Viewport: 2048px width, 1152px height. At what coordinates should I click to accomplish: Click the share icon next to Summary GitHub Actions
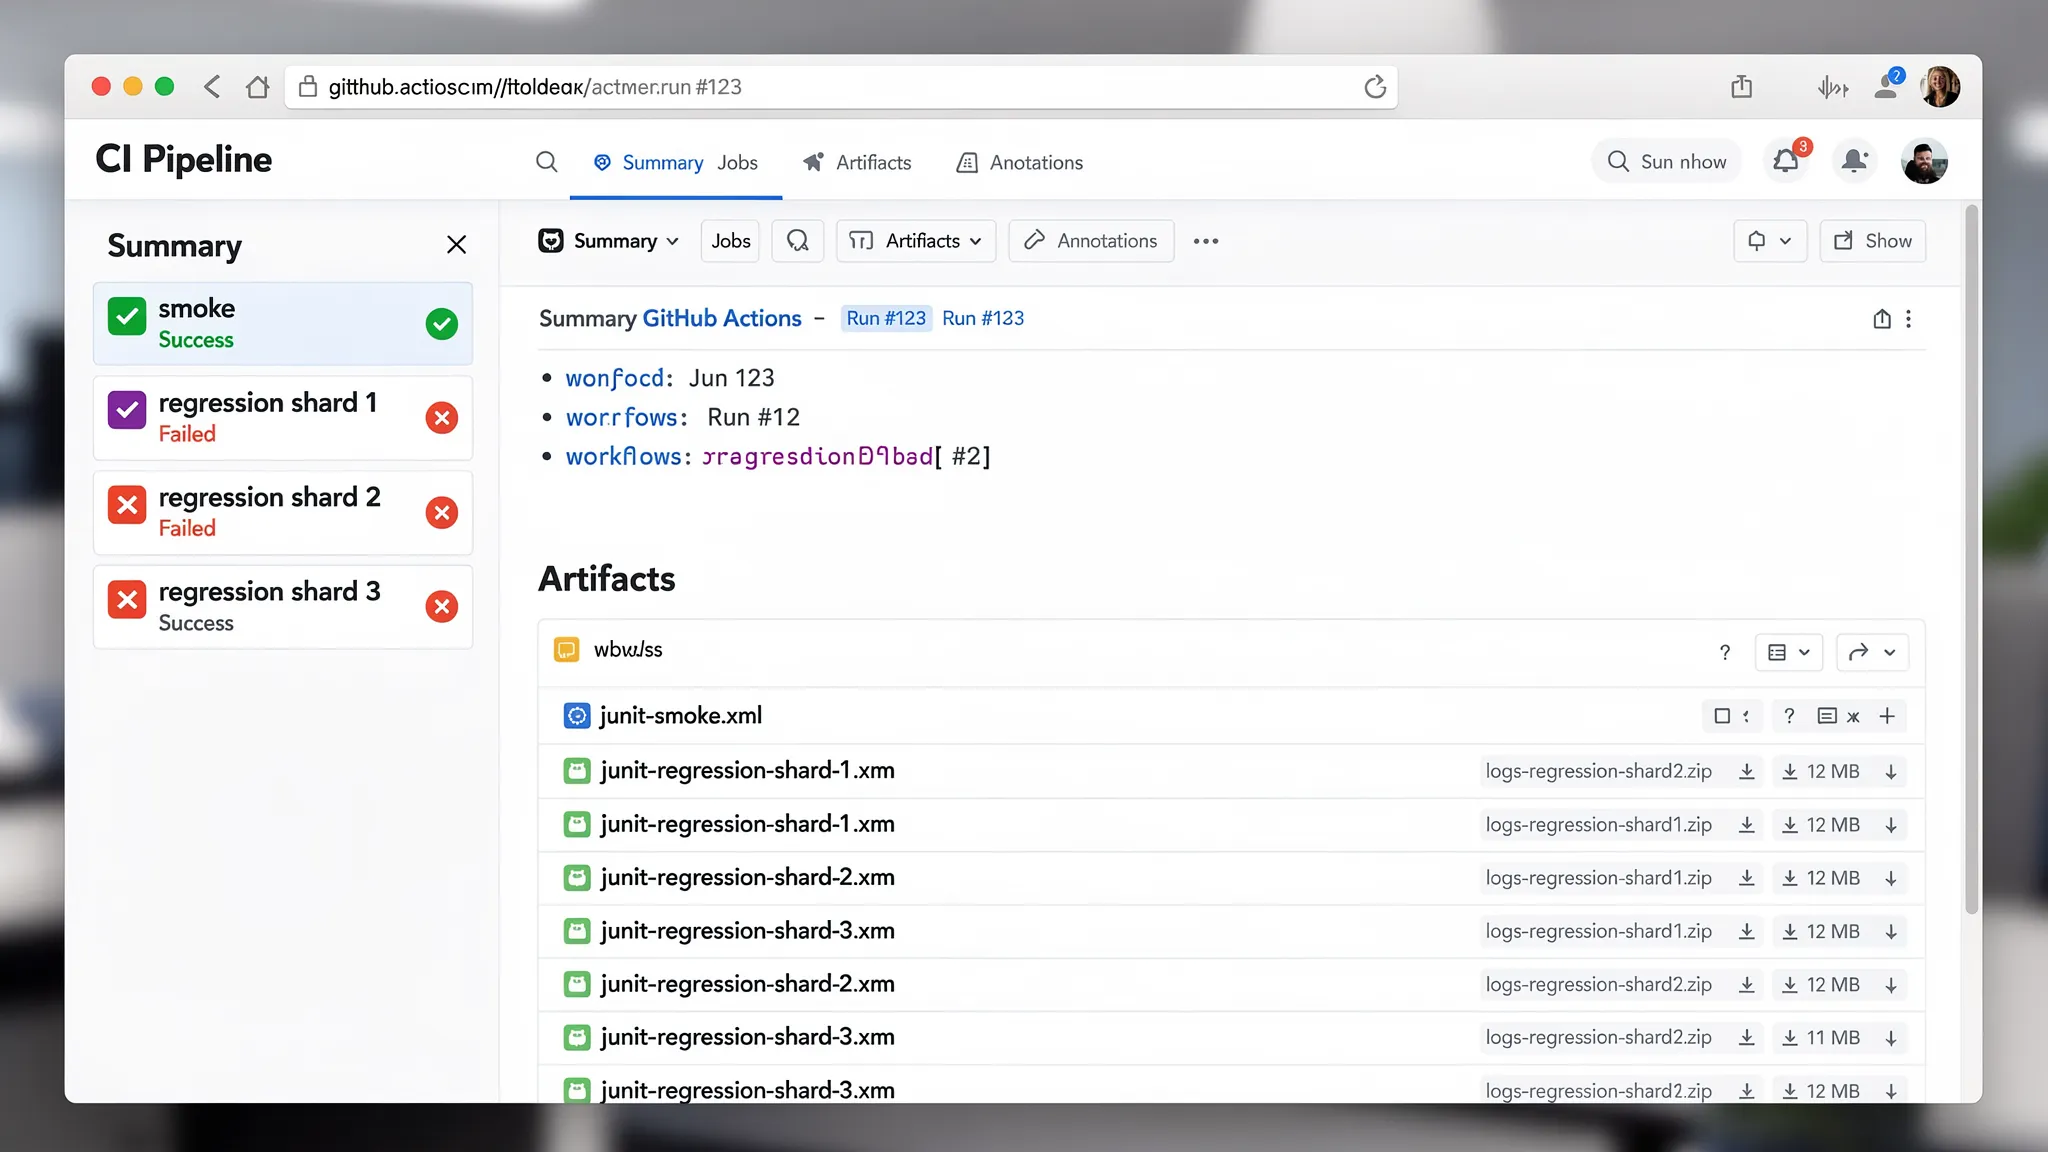(1884, 318)
